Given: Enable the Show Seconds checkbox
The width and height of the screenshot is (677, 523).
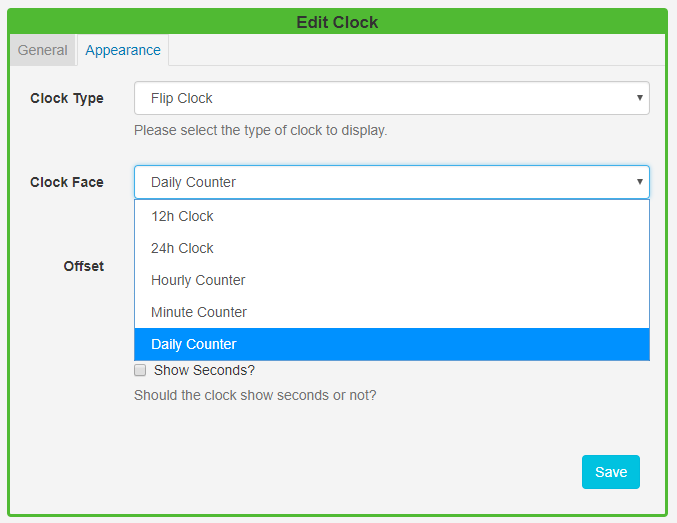Looking at the screenshot, I should pyautogui.click(x=141, y=370).
